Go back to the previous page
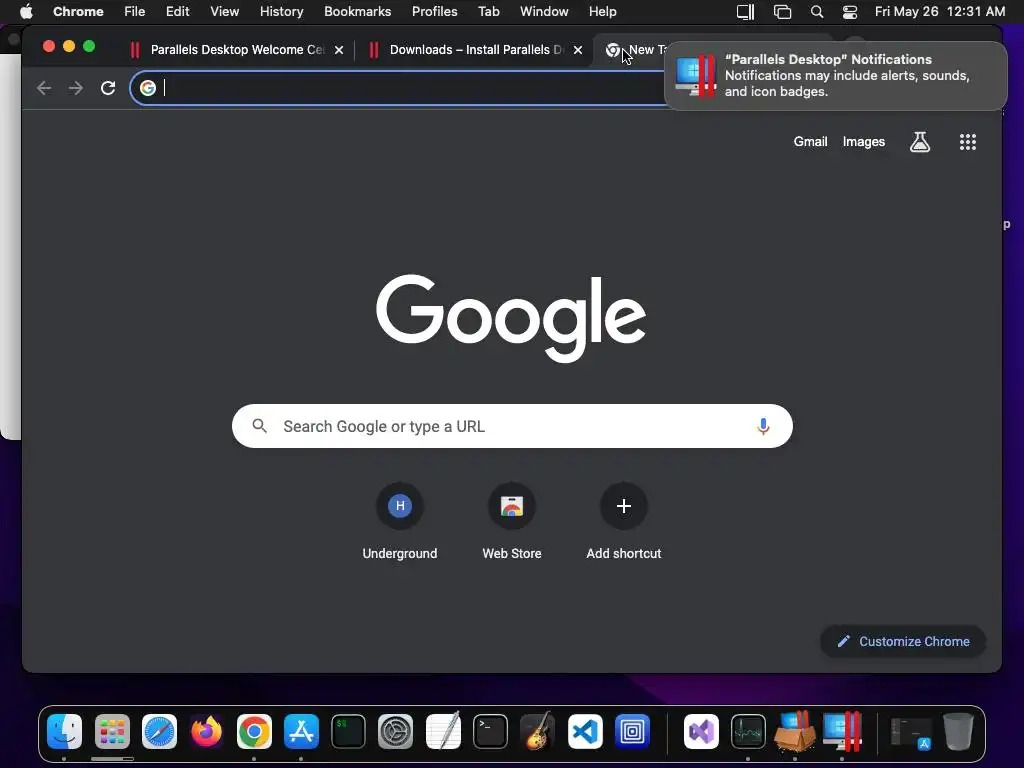 pyautogui.click(x=44, y=88)
